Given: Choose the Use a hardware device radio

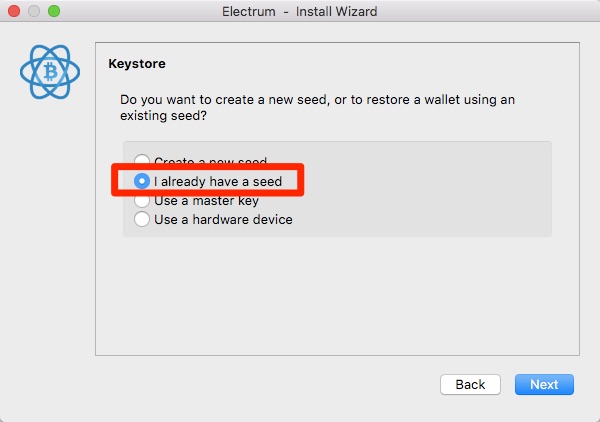Looking at the screenshot, I should [142, 219].
